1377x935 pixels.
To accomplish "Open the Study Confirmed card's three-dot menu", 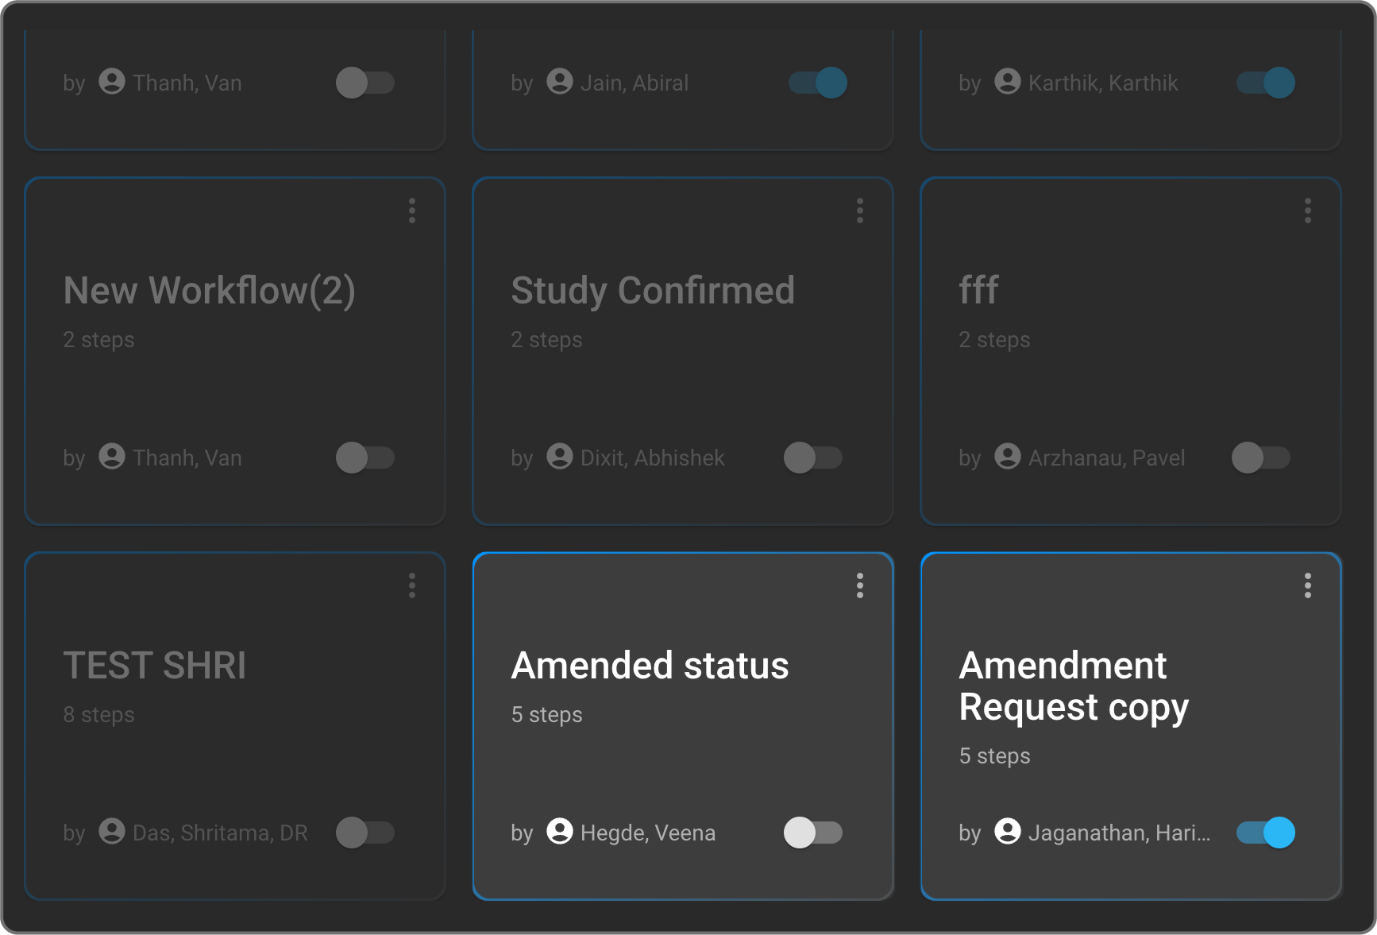I will tap(860, 210).
